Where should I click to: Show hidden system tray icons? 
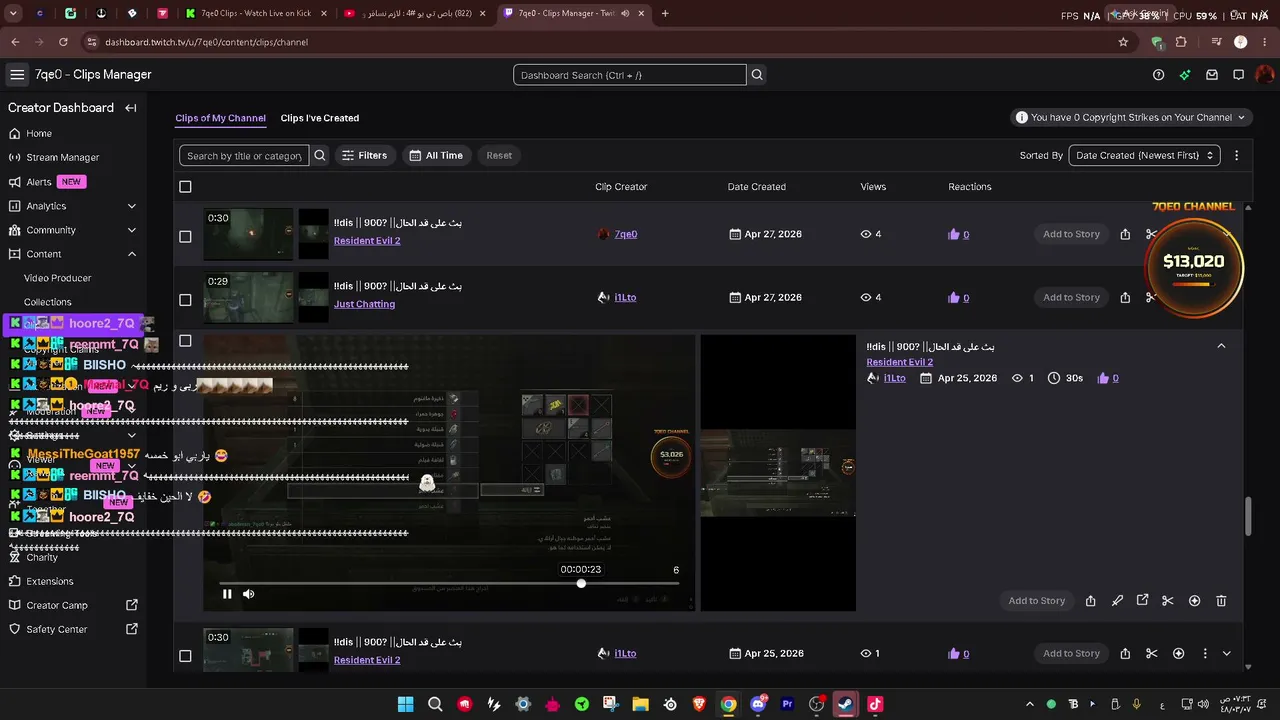pyautogui.click(x=1029, y=704)
